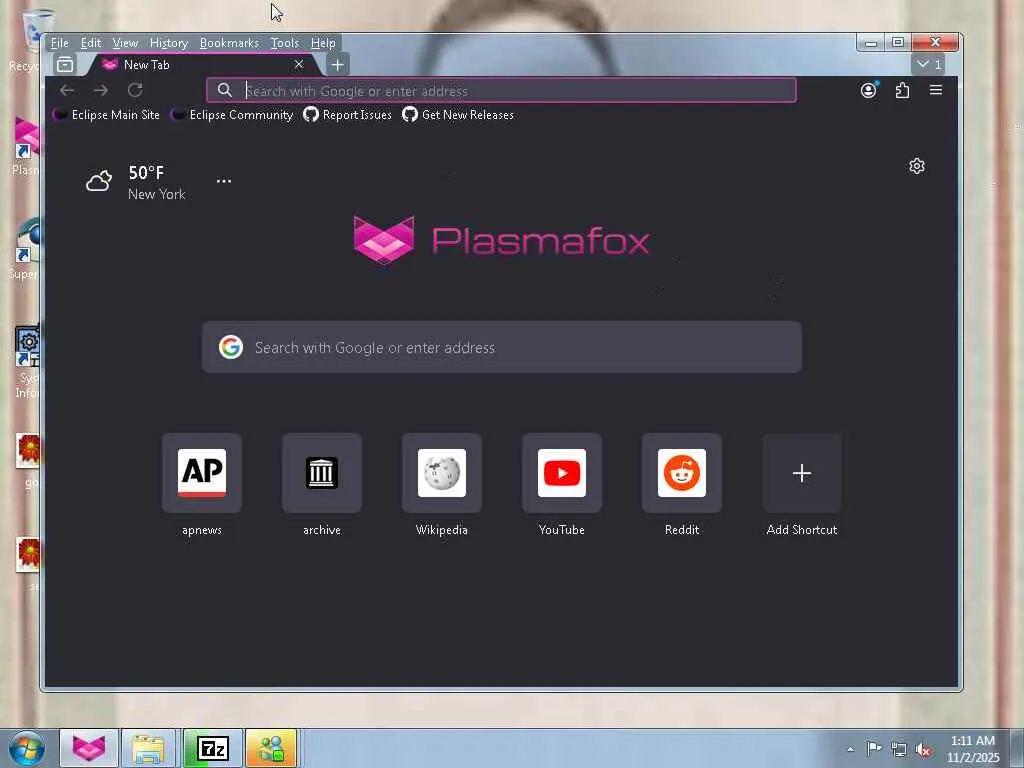The image size is (1024, 768).
Task: Open new tab page settings gear
Action: click(x=917, y=166)
